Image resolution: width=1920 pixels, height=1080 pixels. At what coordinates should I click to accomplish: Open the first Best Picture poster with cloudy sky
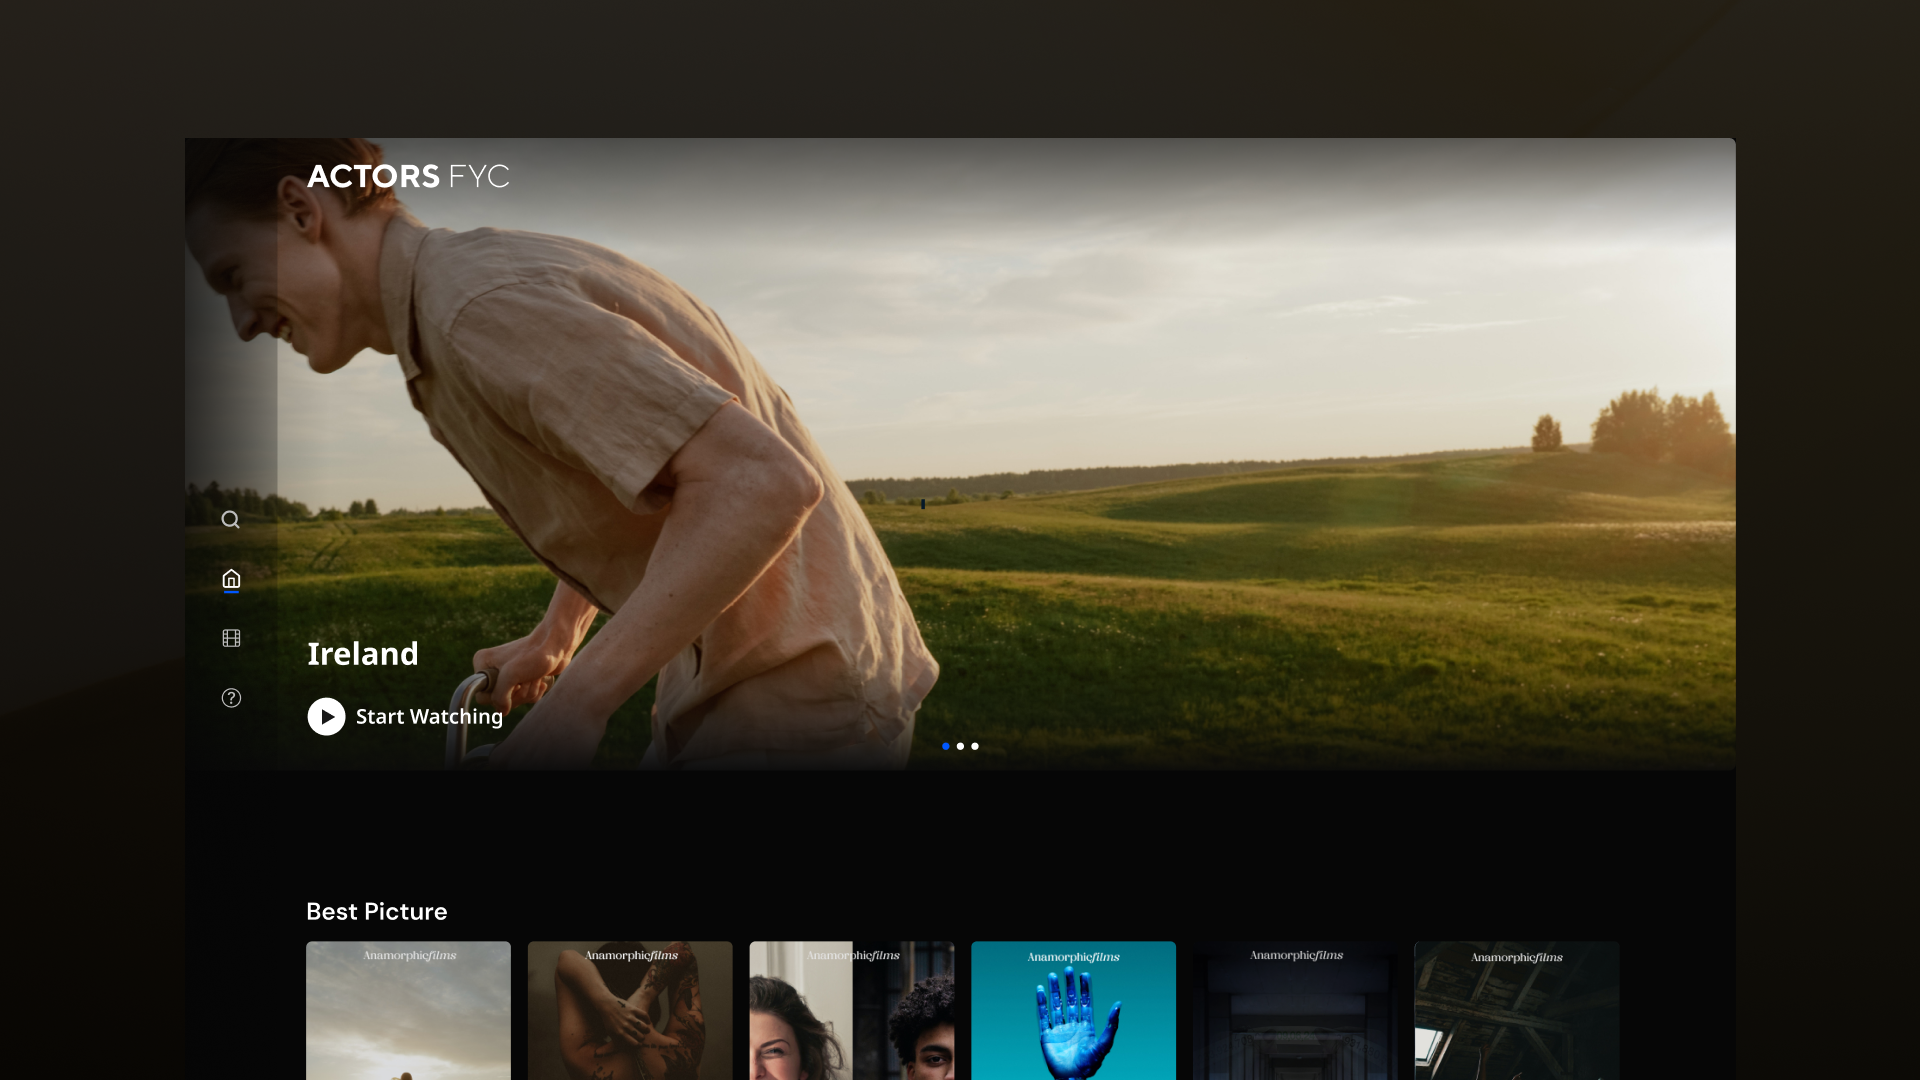tap(408, 1010)
